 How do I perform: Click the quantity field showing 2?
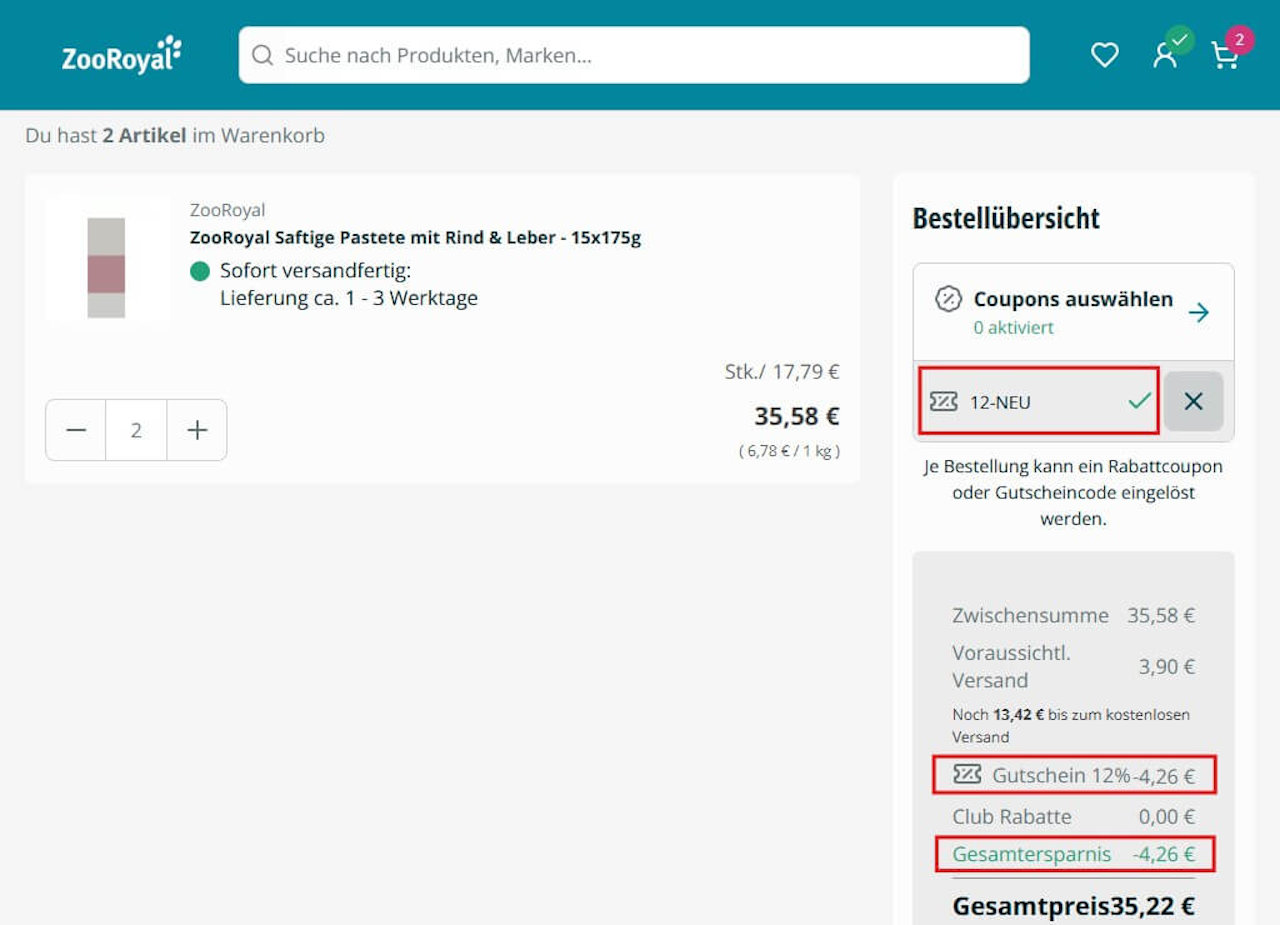coord(136,430)
